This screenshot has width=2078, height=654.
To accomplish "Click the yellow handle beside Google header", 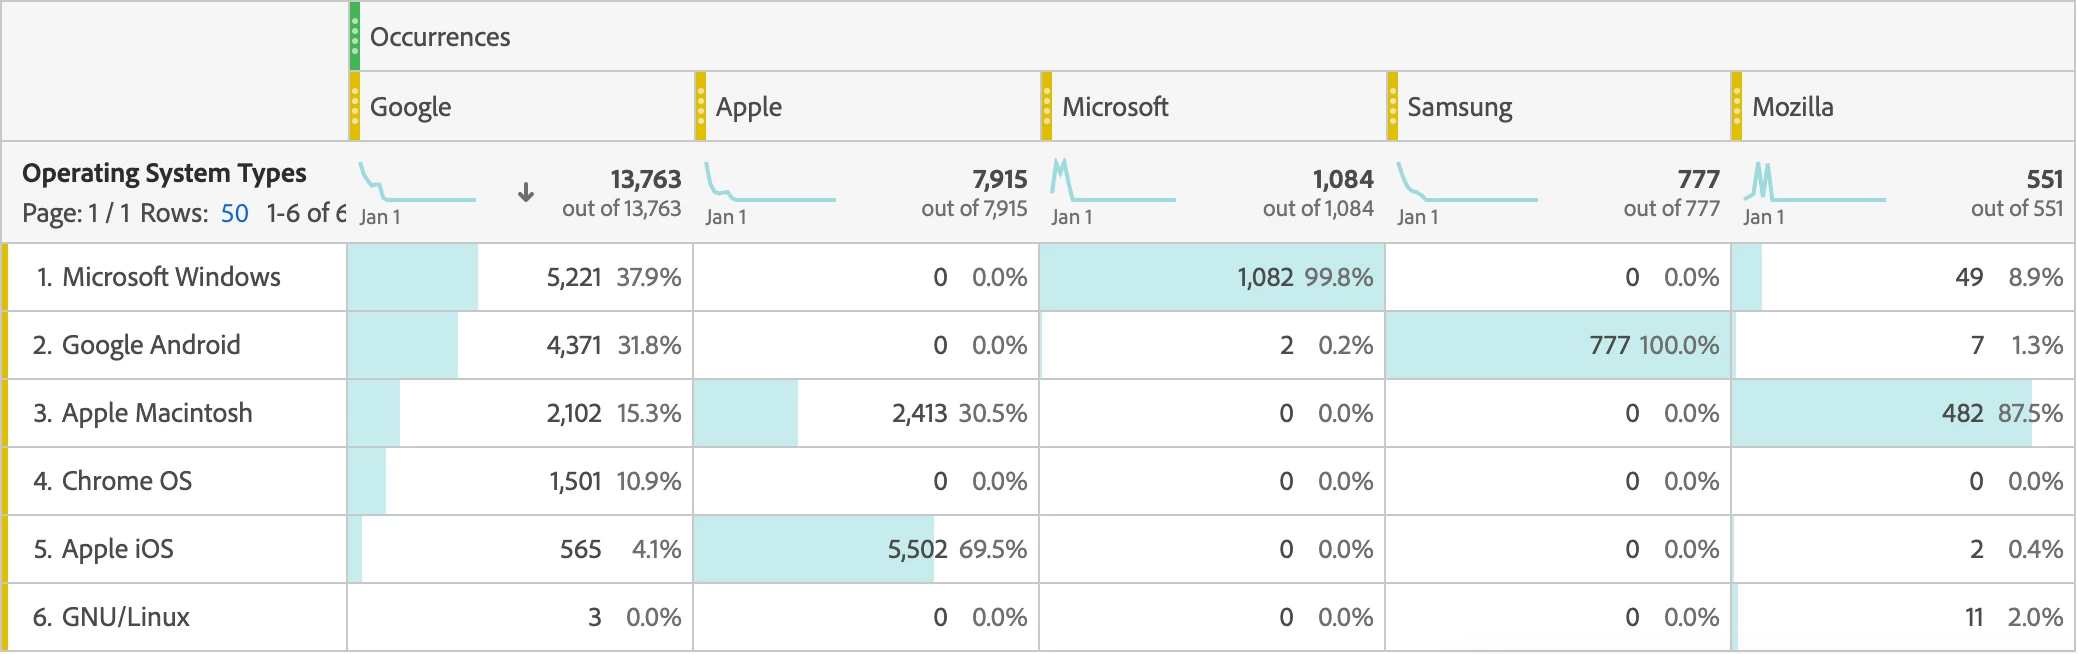I will [x=355, y=106].
